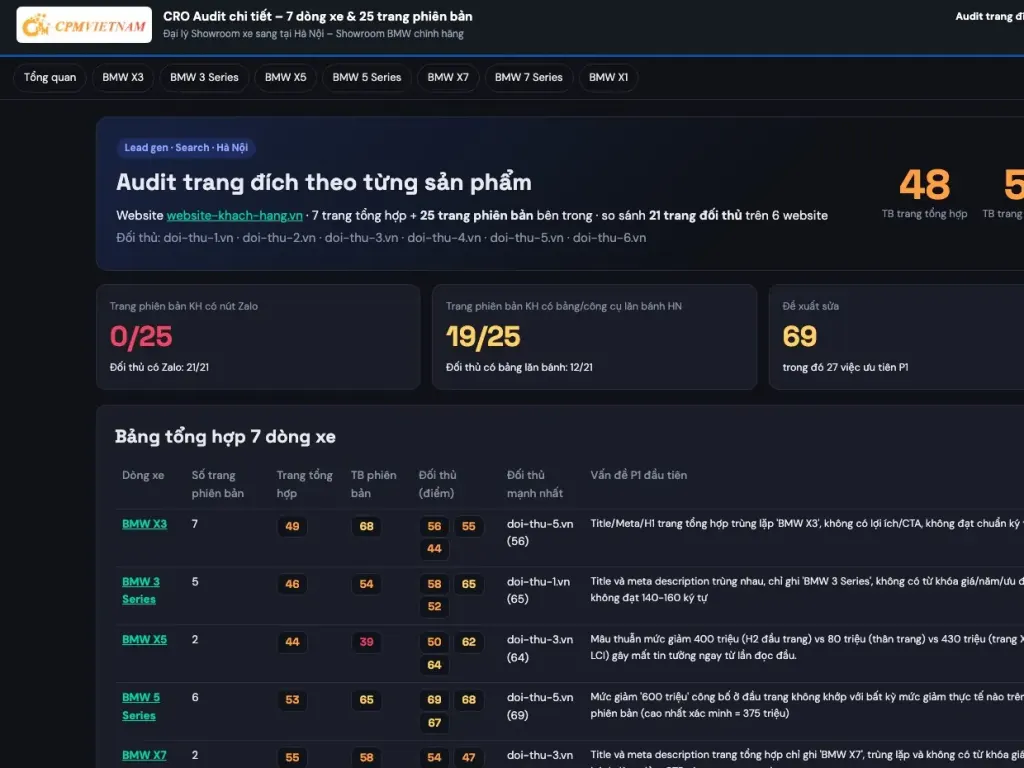Image resolution: width=1024 pixels, height=768 pixels.
Task: Click competitor score 44 in X3 row
Action: [434, 549]
